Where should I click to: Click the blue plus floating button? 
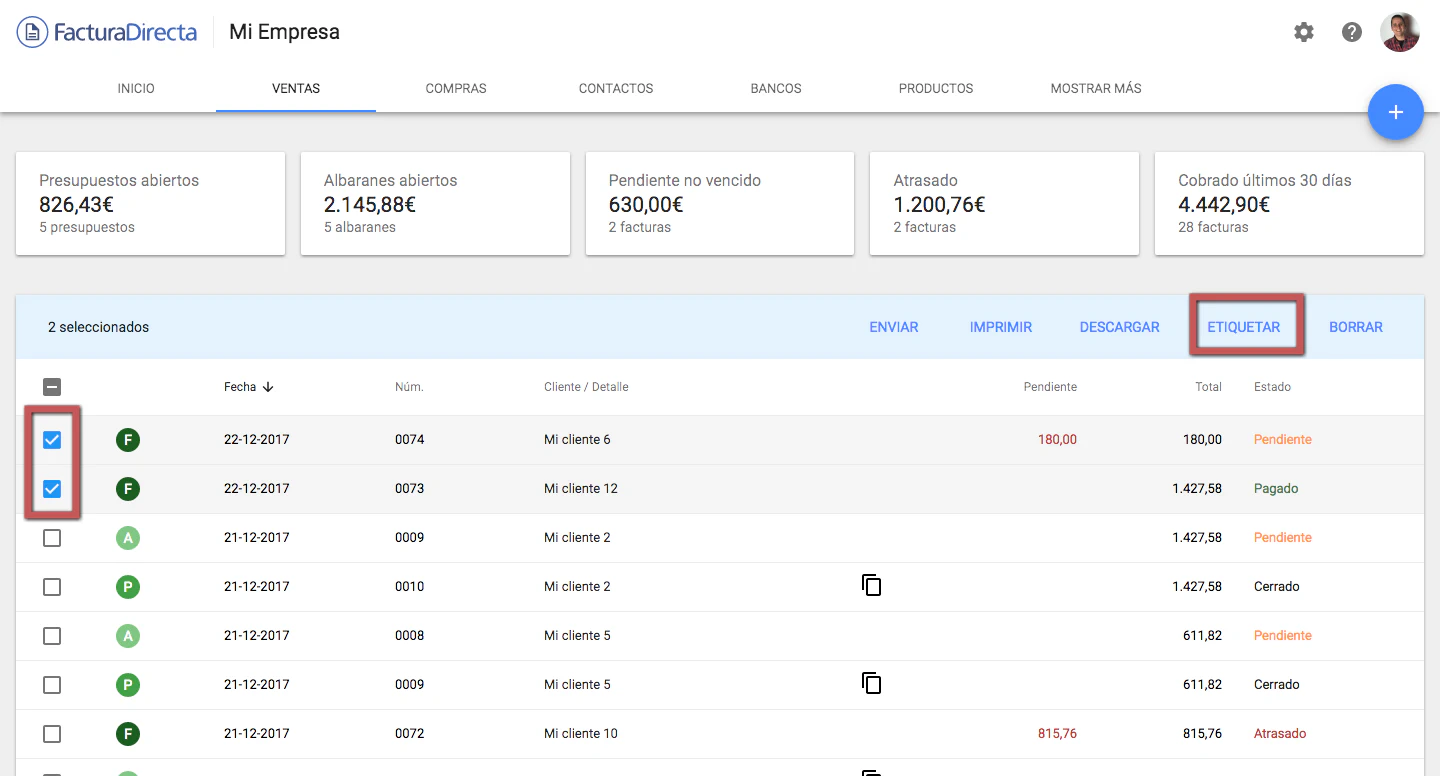point(1395,112)
